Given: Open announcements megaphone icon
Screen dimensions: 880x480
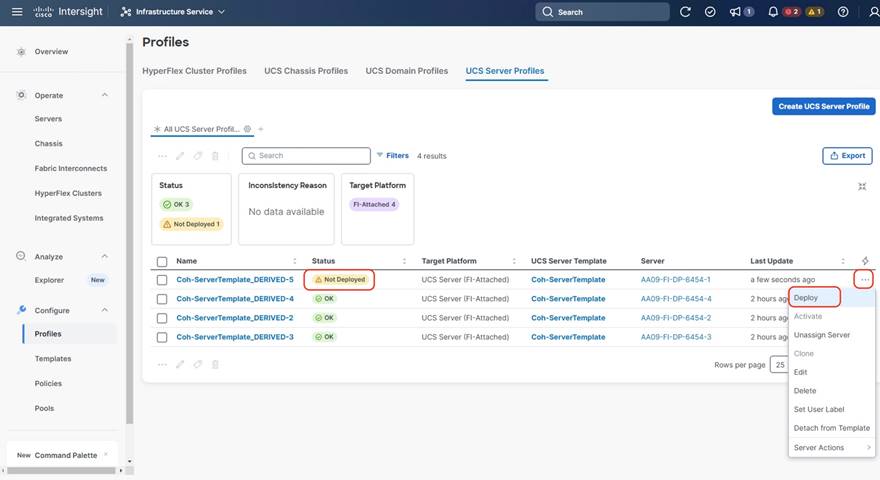Looking at the screenshot, I should (735, 12).
